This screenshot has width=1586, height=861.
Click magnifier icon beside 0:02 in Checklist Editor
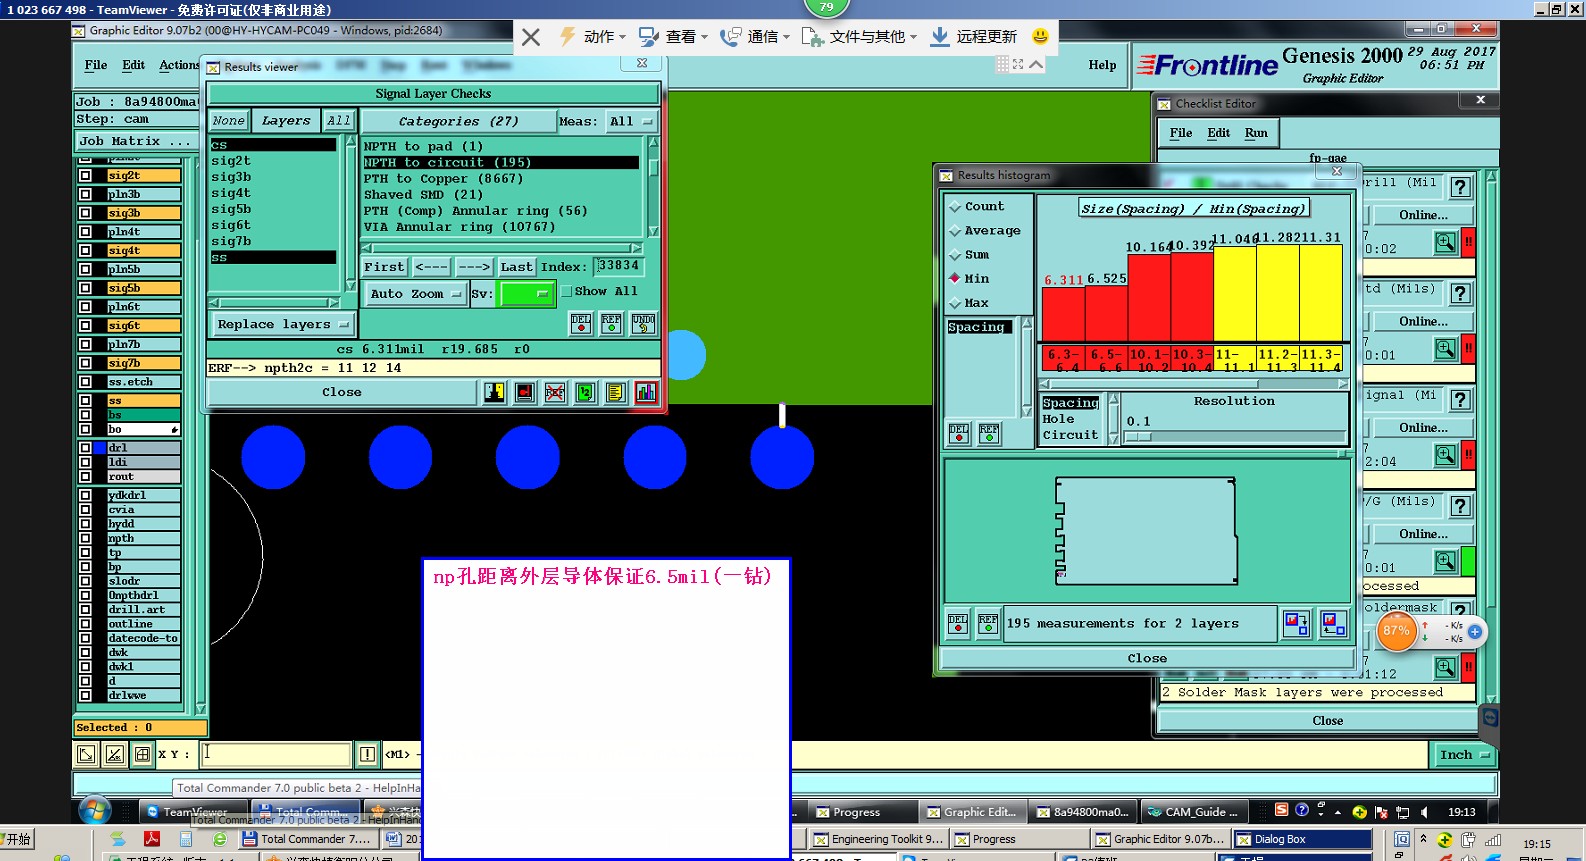click(1445, 242)
